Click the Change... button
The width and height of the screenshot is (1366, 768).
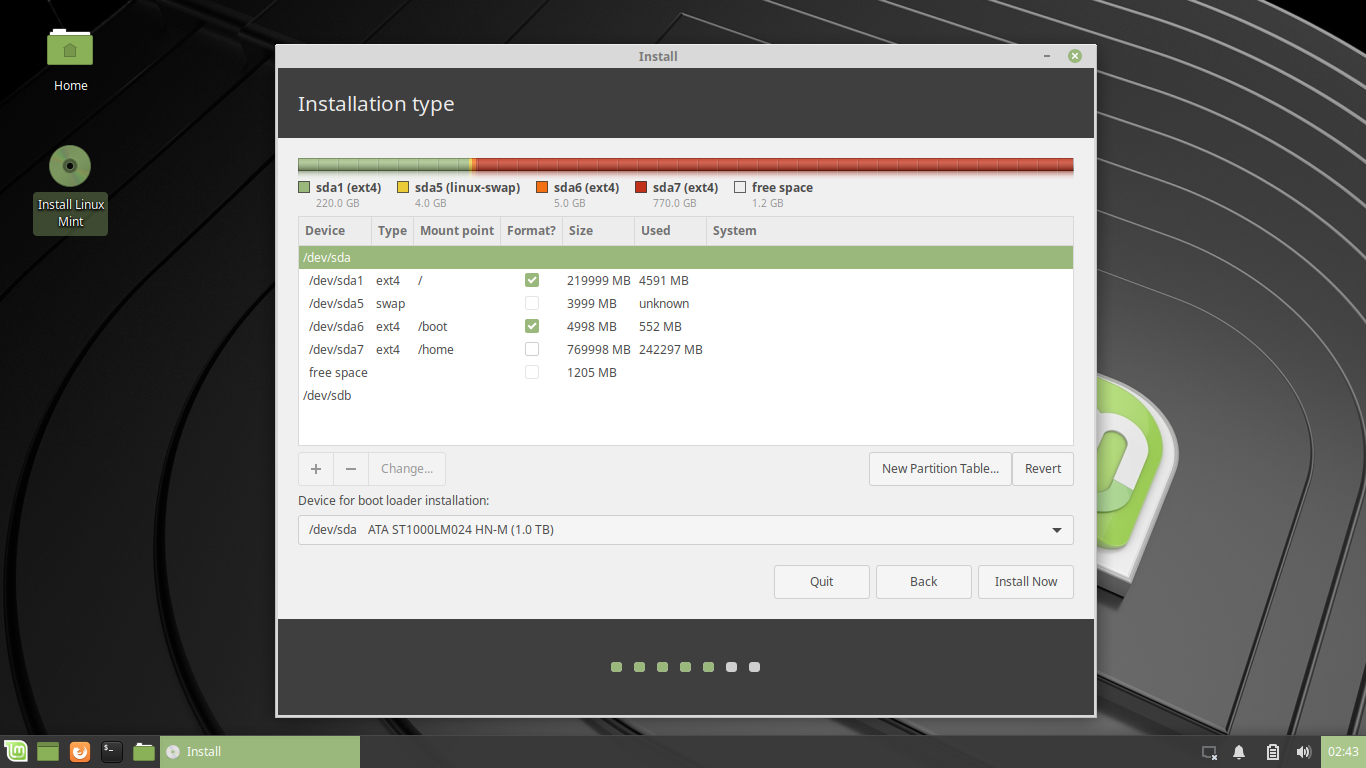pos(407,469)
